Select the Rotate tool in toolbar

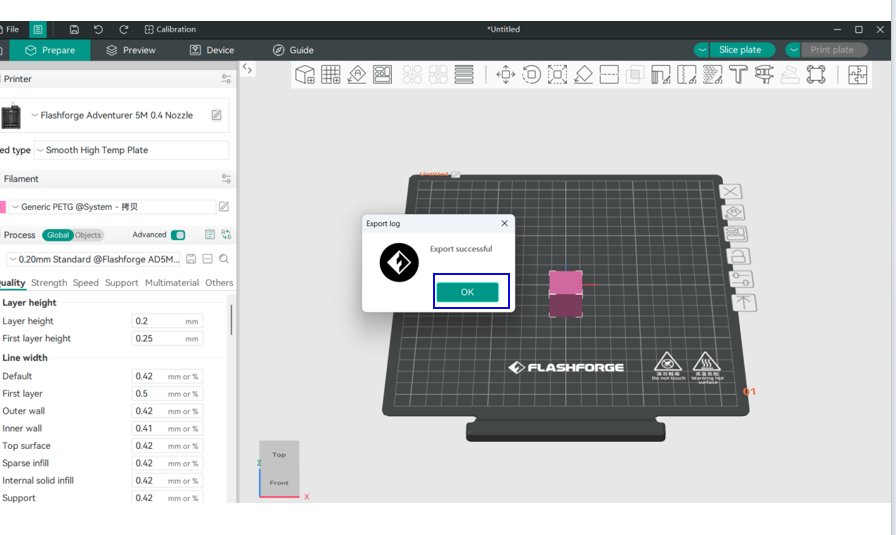(531, 75)
